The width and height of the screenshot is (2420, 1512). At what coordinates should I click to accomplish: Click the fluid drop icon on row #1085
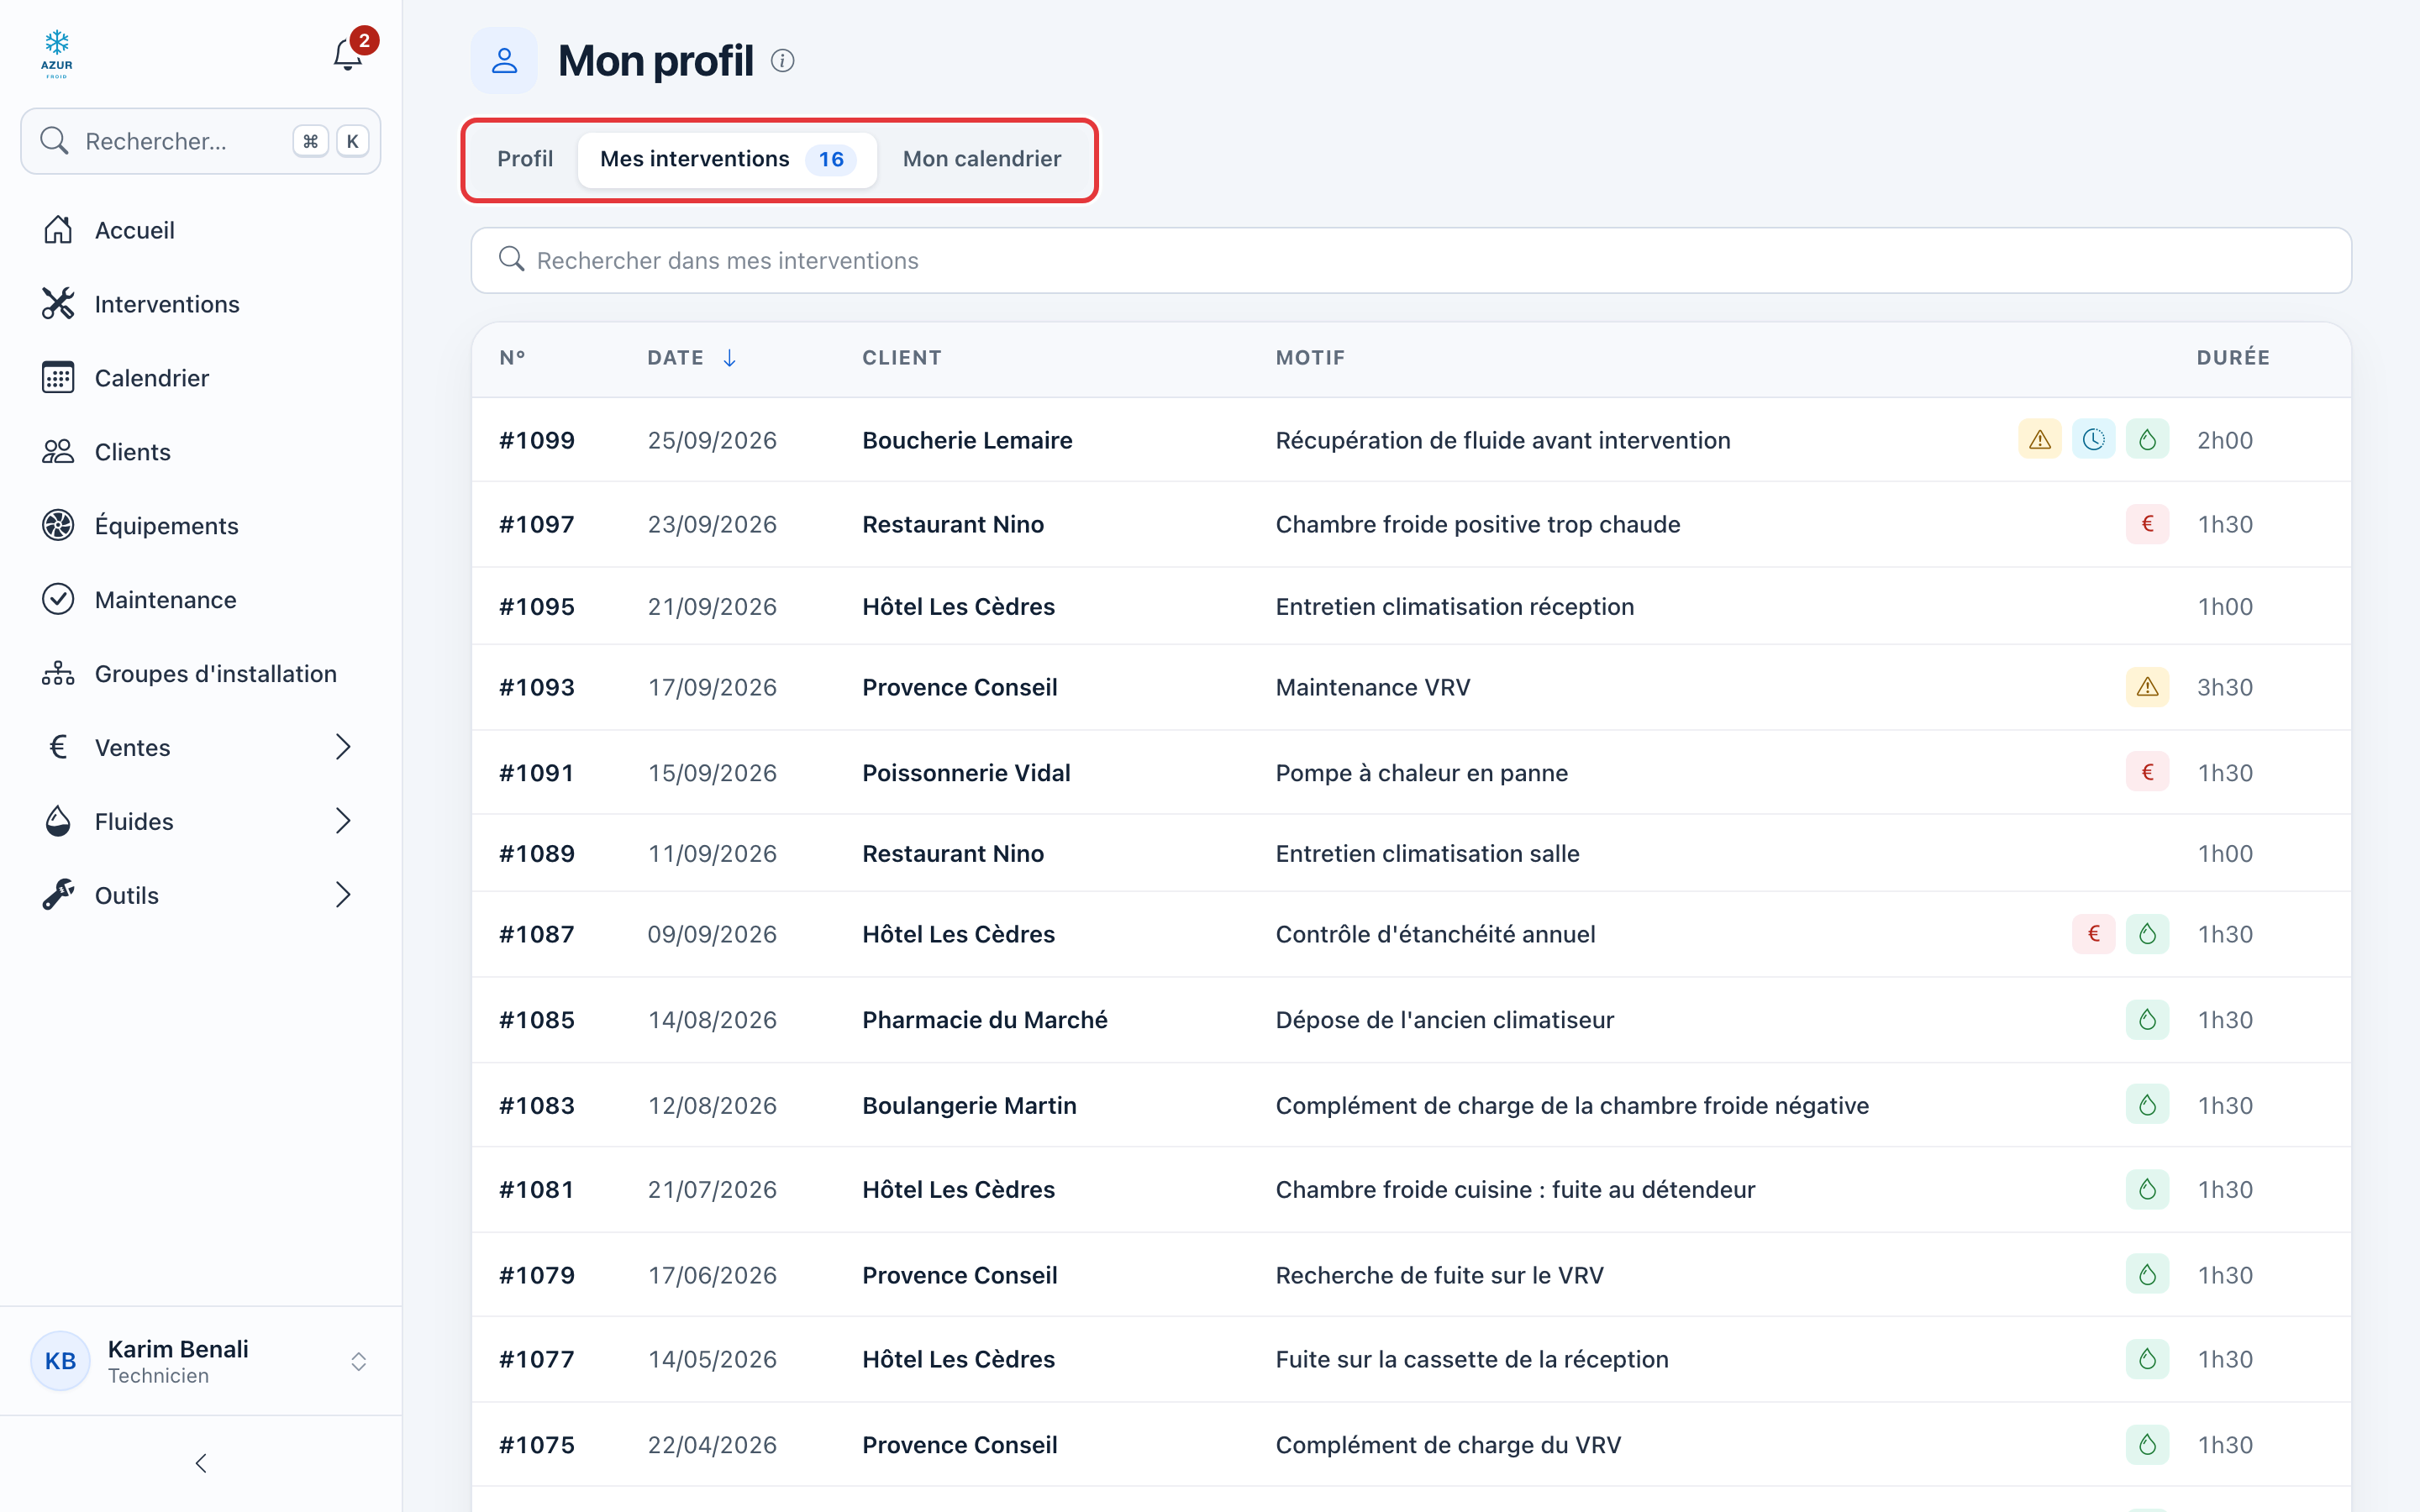2147,1019
